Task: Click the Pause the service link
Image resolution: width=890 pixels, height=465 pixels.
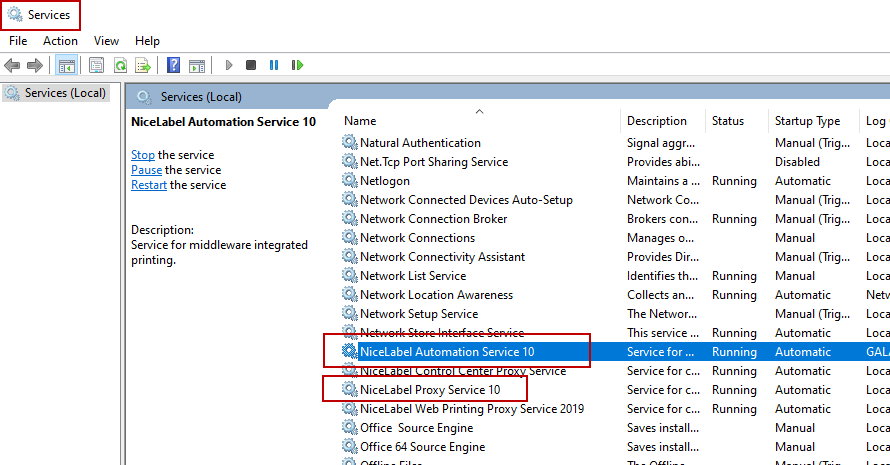Action: pos(146,170)
